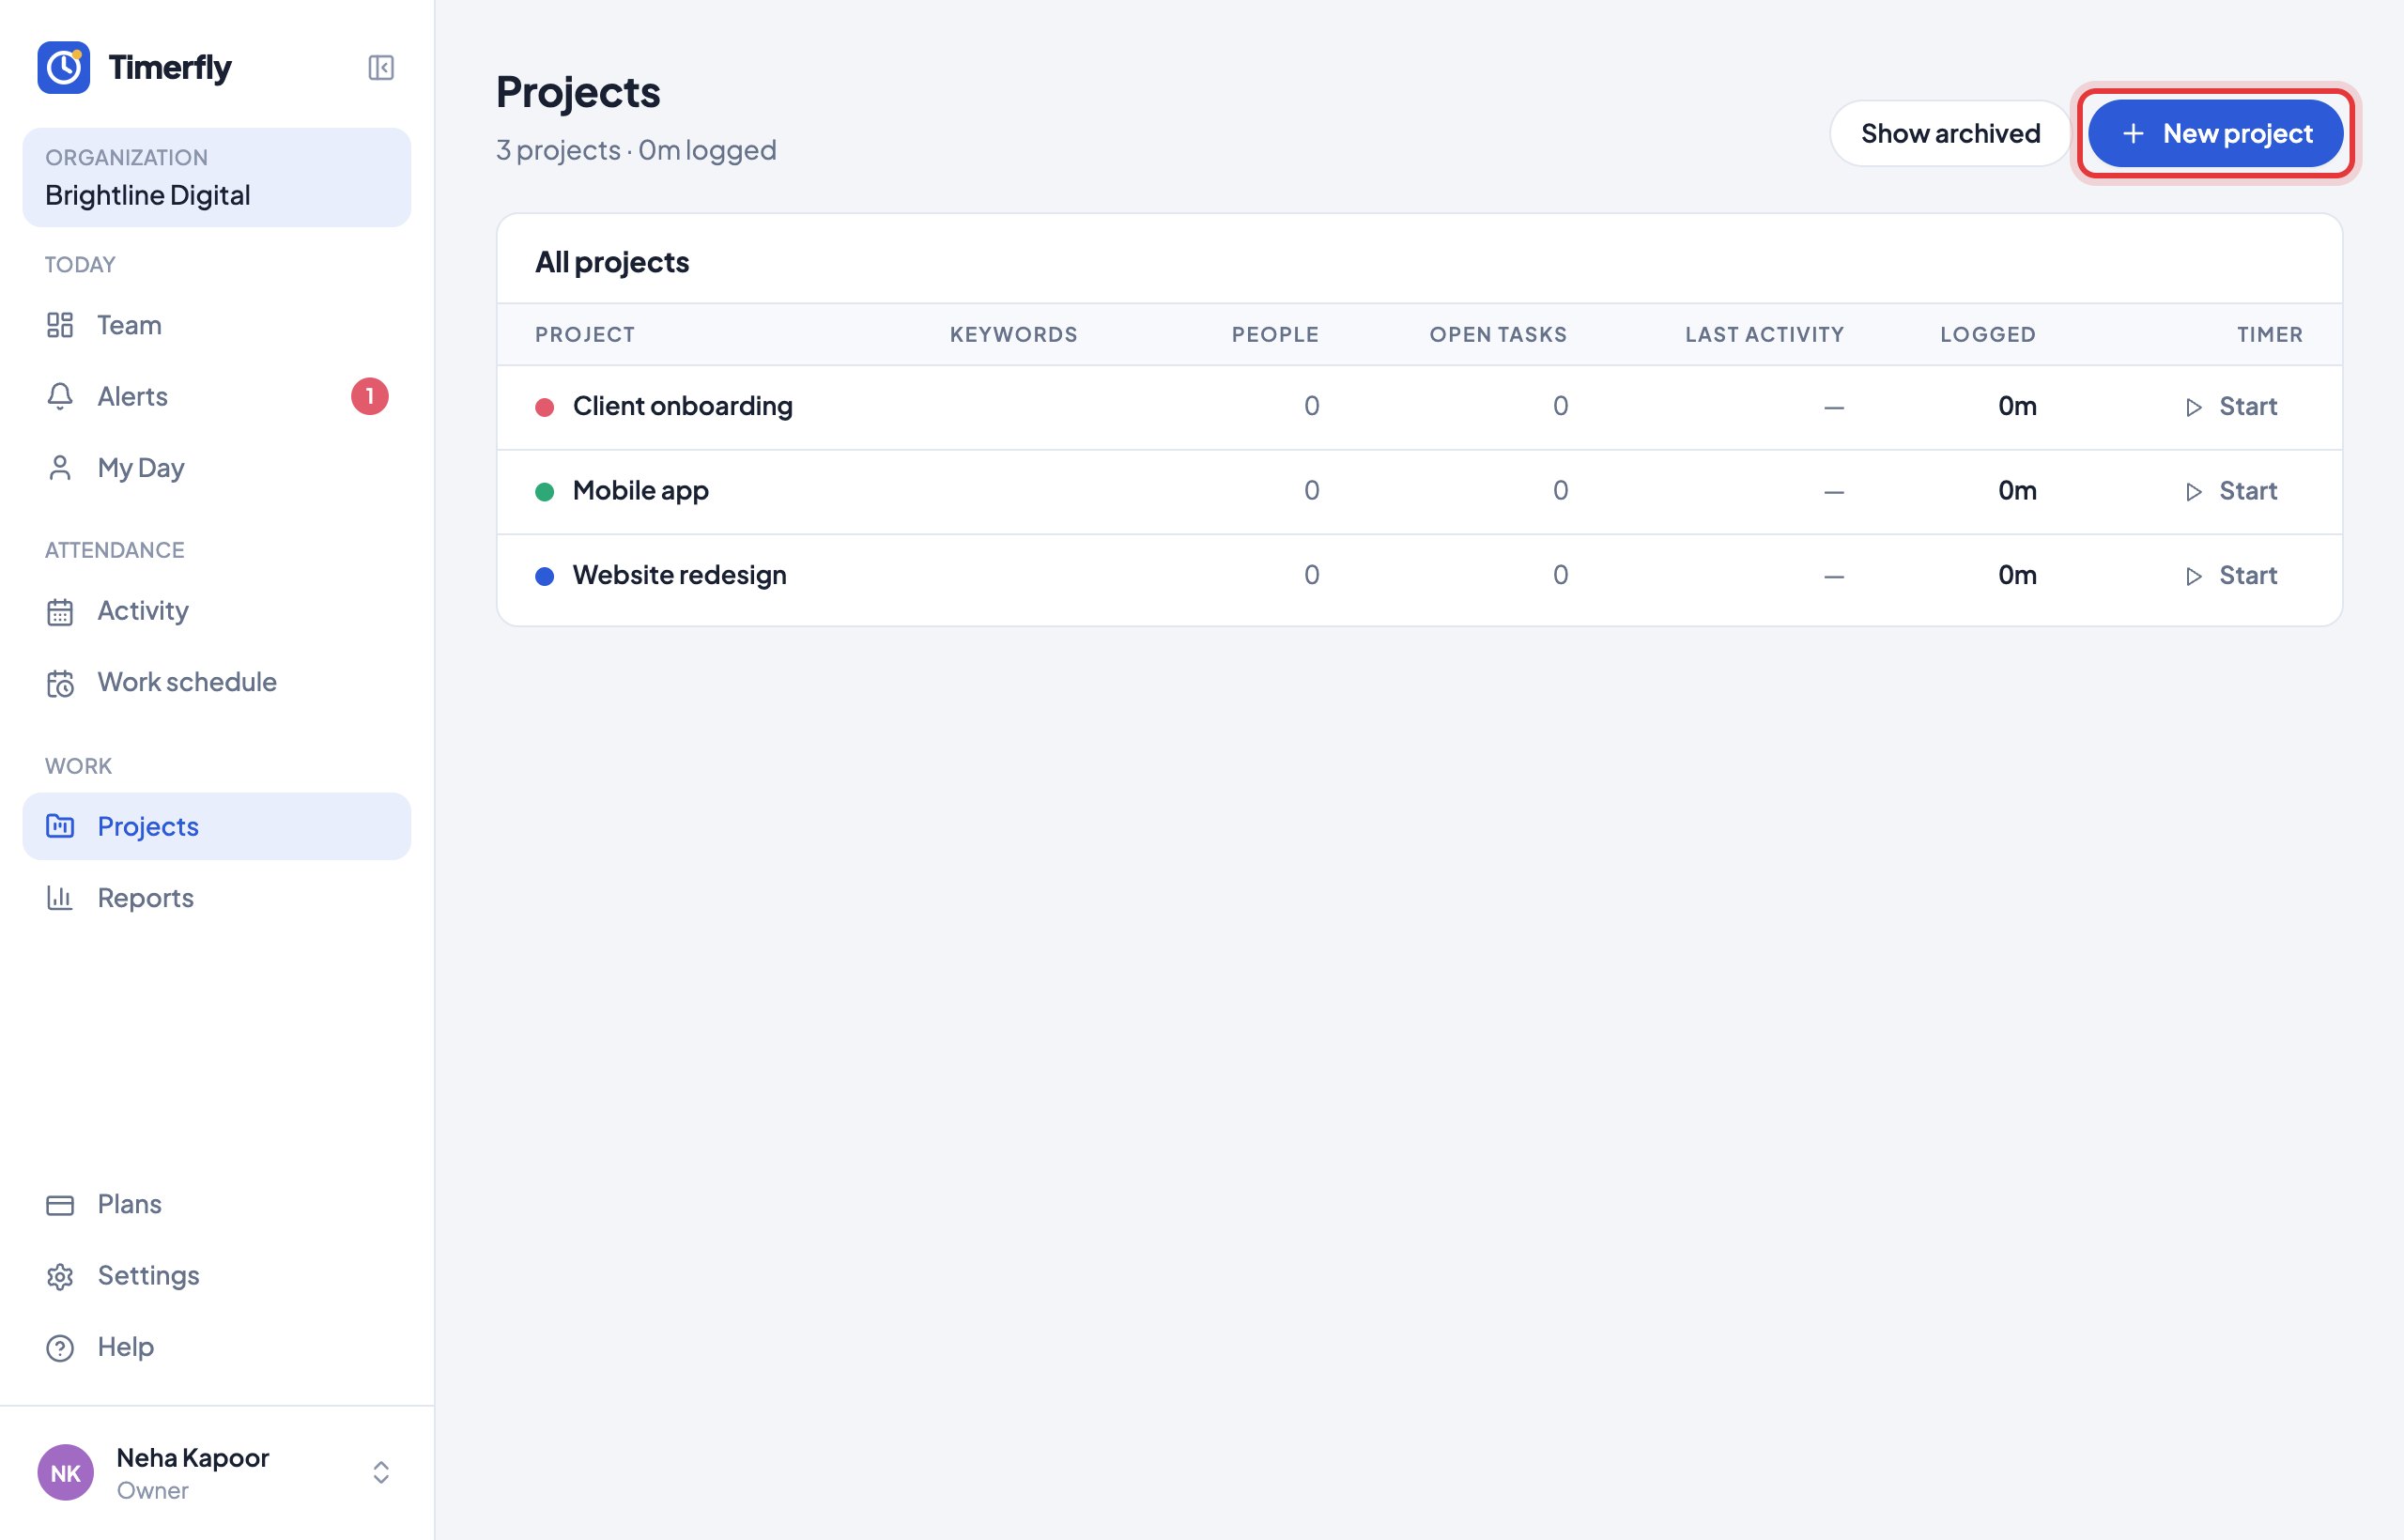
Task: Click the Activity calendar icon
Action: 60,611
